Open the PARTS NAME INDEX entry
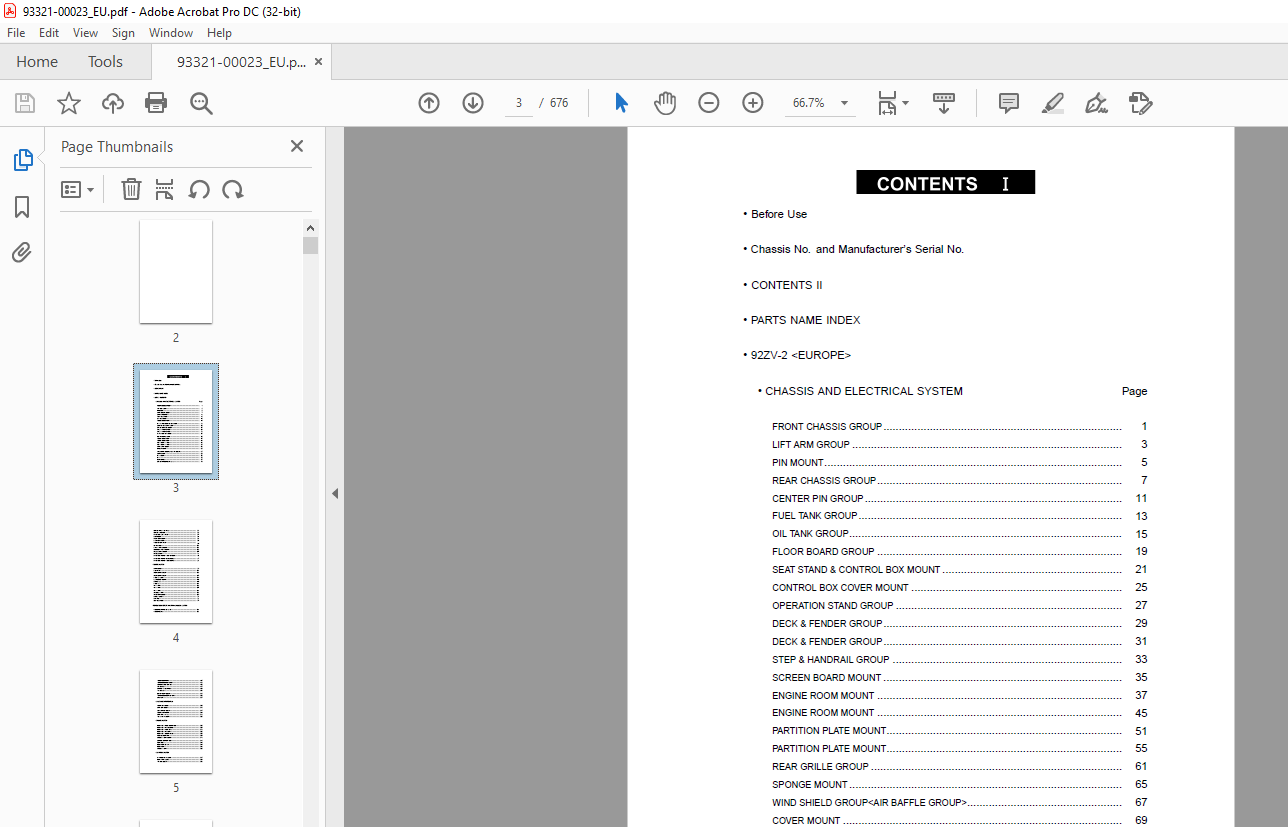This screenshot has height=827, width=1288. click(806, 320)
